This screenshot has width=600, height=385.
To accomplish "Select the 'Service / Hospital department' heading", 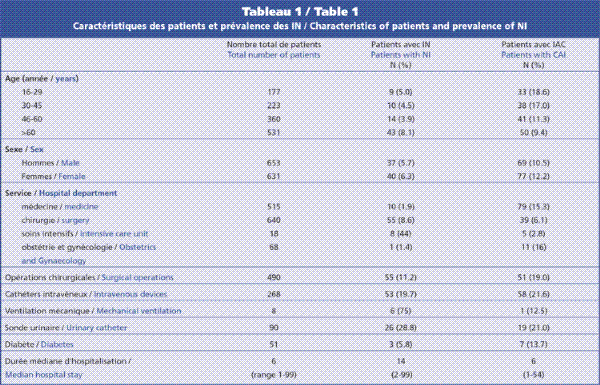I will [61, 193].
